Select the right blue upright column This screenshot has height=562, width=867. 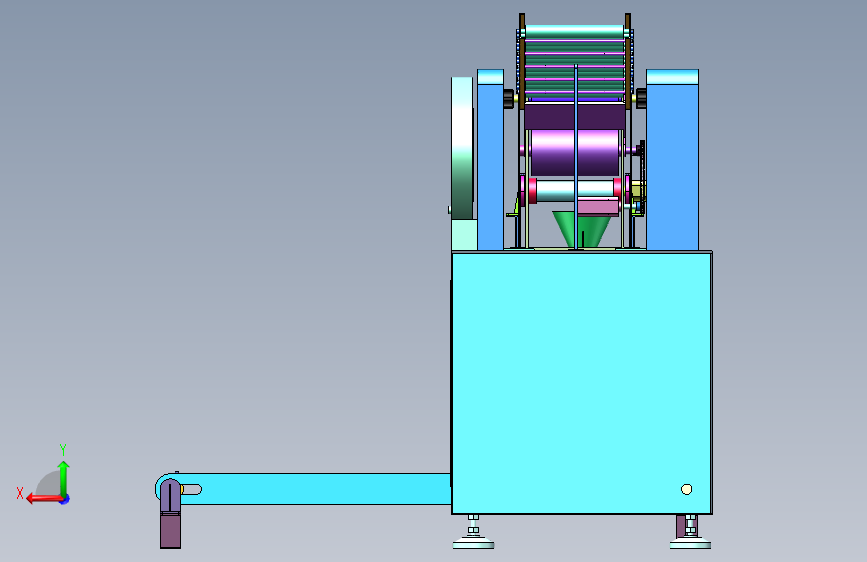(x=672, y=159)
